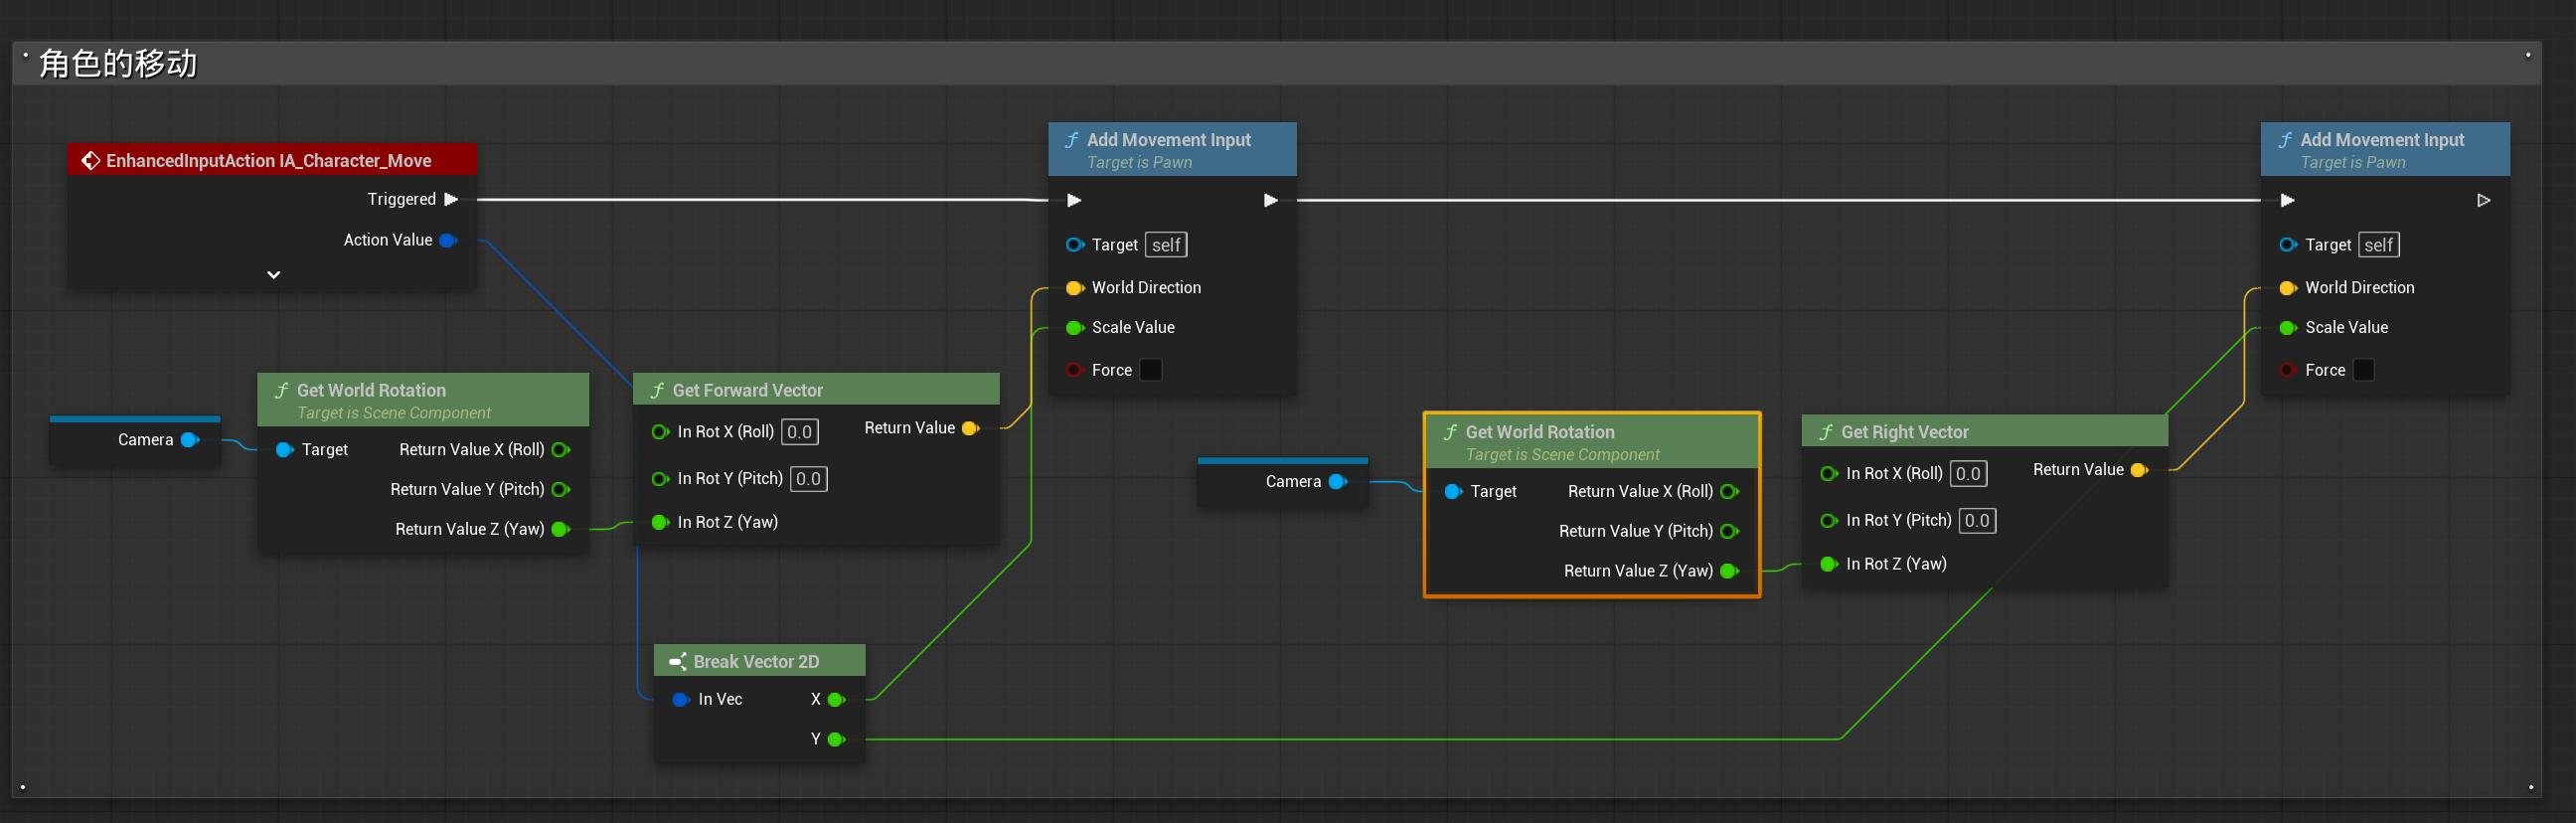Click Target pin on highlighted Get World Rotation
The image size is (2576, 823).
point(1453,492)
